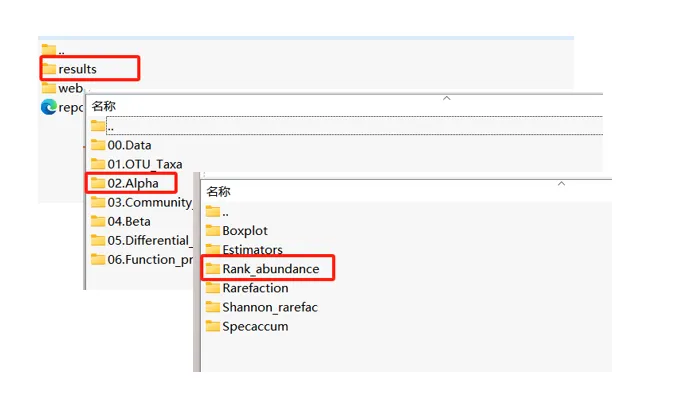This screenshot has height=396, width=674.
Task: Open the Rank_abundance folder
Action: (262, 269)
